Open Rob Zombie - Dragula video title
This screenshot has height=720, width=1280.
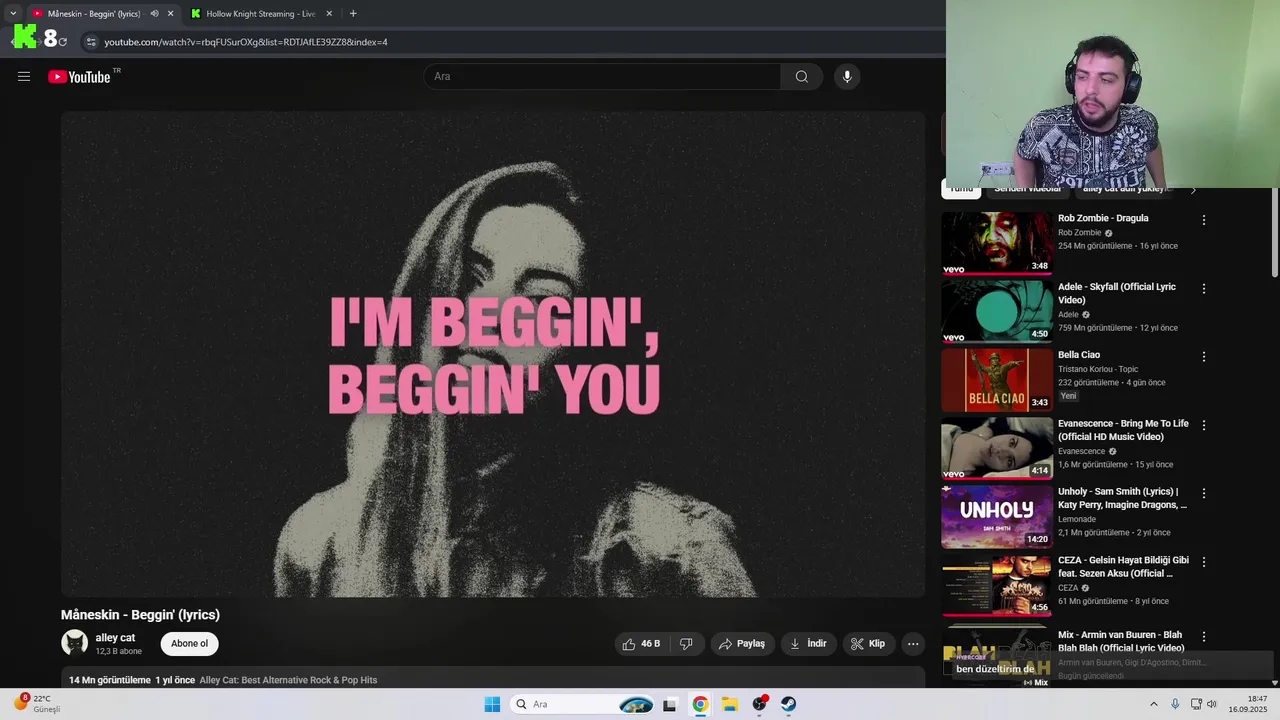[1103, 218]
